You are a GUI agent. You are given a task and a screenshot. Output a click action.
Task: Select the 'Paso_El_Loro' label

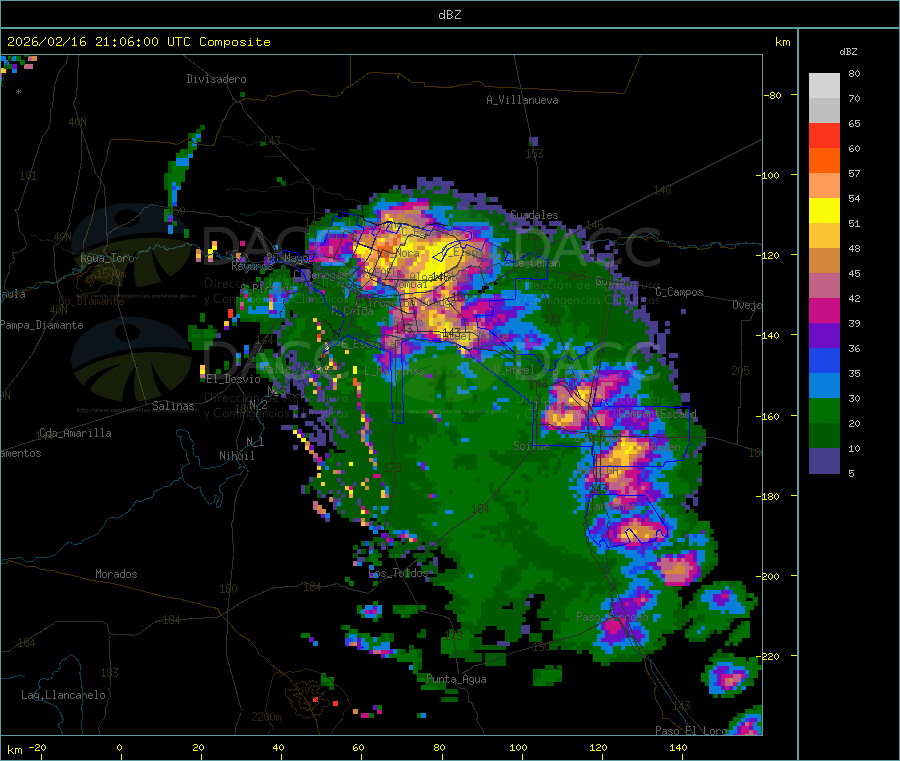pyautogui.click(x=691, y=731)
